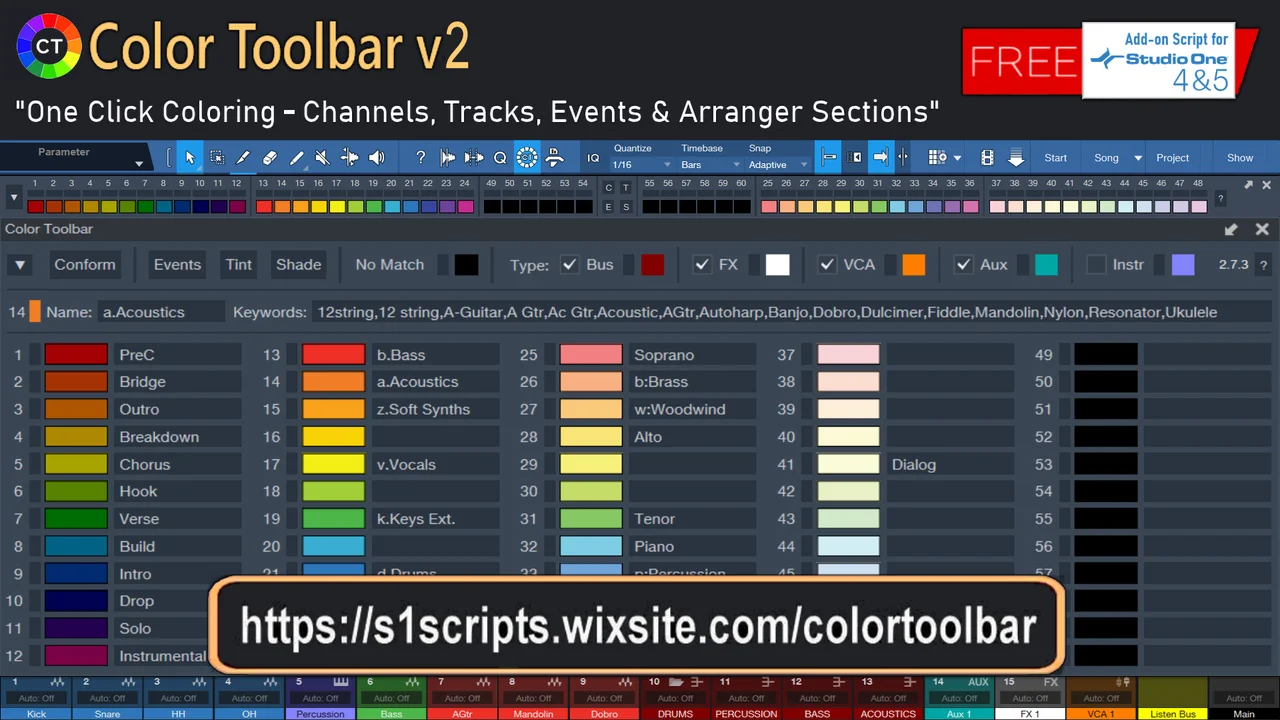
Task: Click the mini toolbar S button
Action: click(x=626, y=207)
